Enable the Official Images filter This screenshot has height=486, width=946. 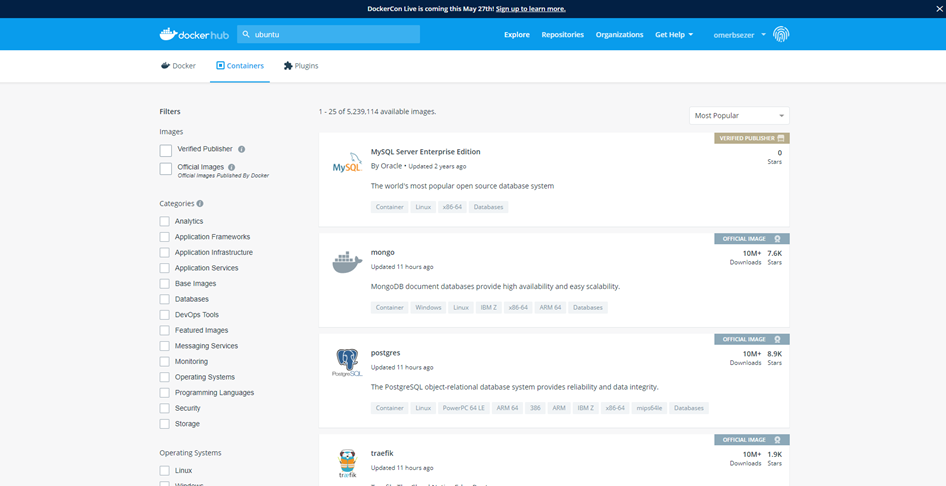coord(166,169)
